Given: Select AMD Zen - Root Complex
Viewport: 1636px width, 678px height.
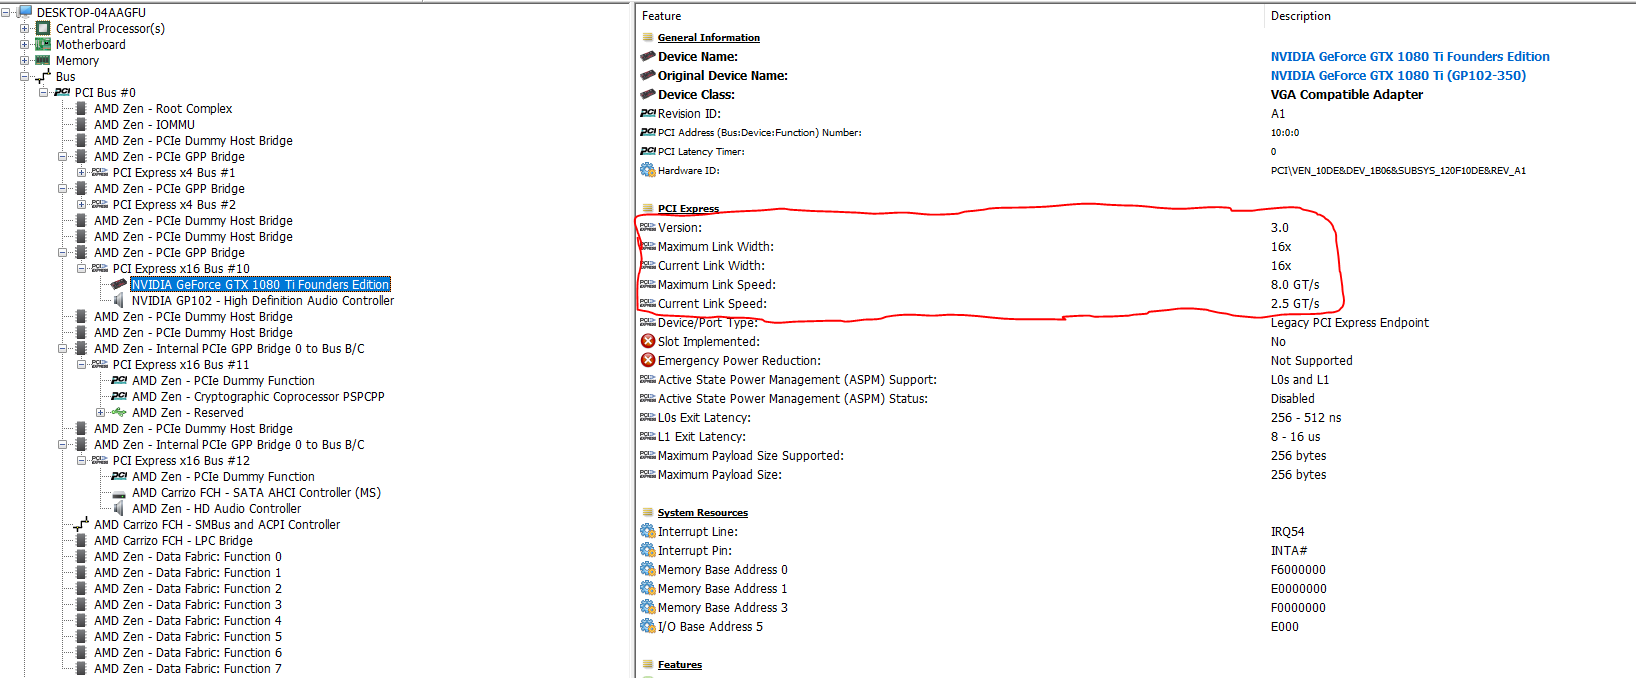Looking at the screenshot, I should 163,108.
